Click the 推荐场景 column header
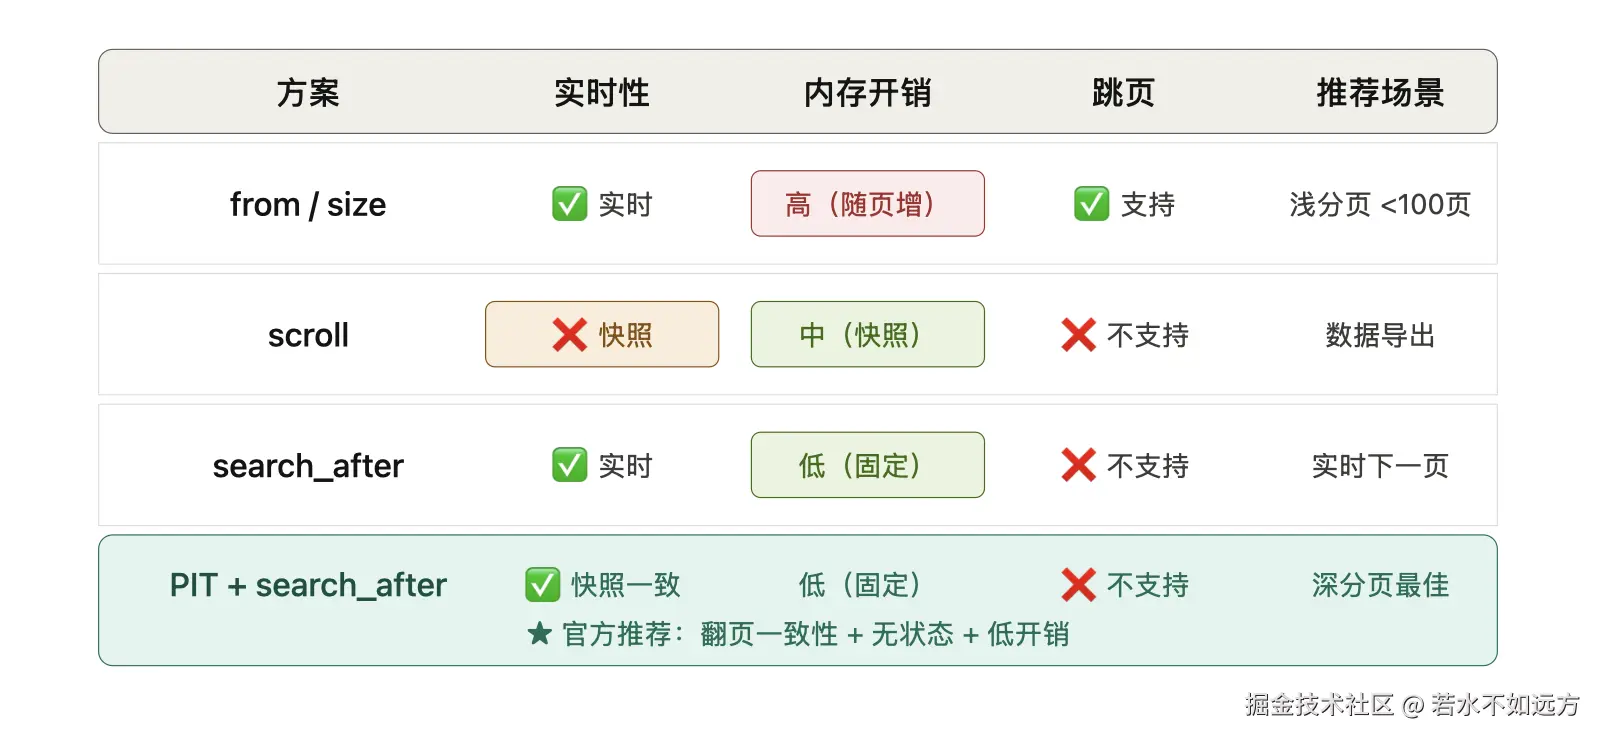The height and width of the screenshot is (740, 1602). pos(1380,93)
